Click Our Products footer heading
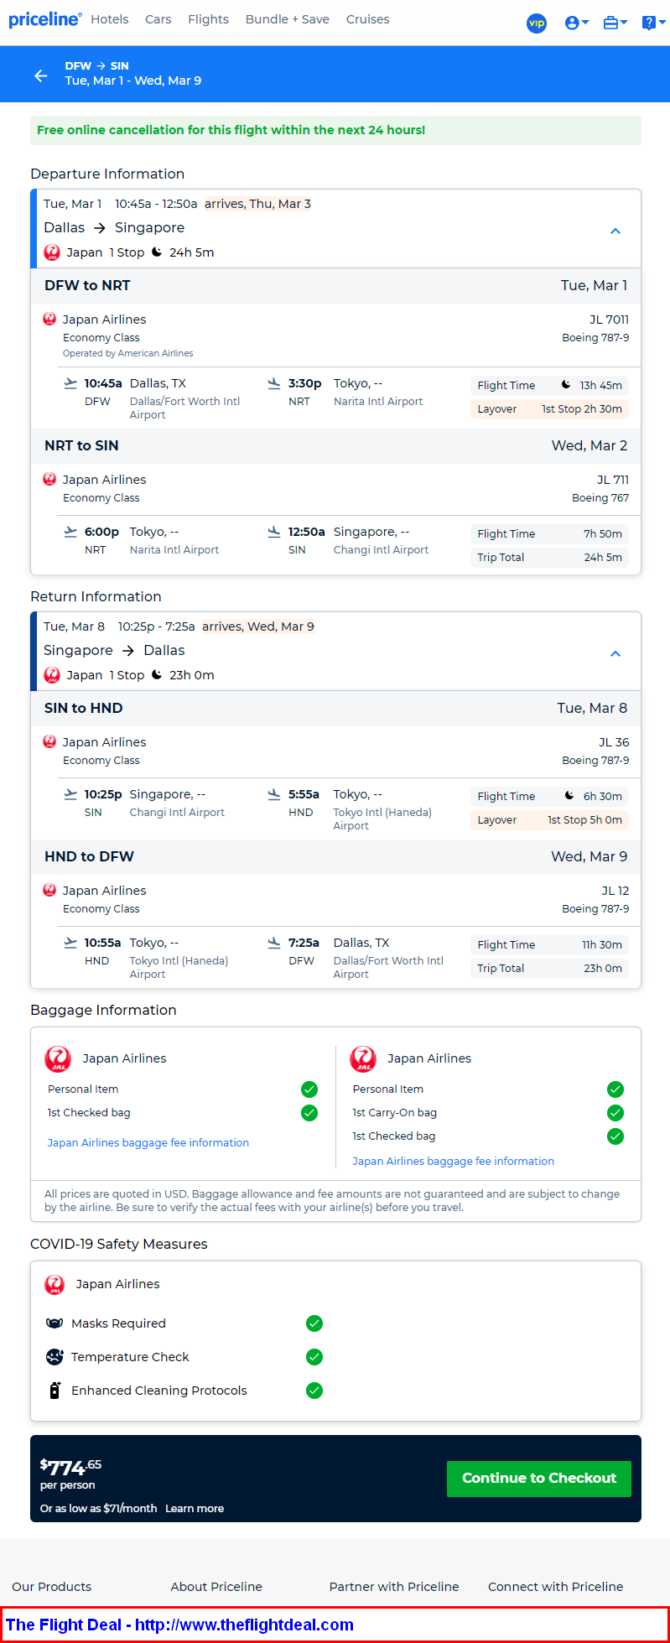 (x=51, y=1586)
